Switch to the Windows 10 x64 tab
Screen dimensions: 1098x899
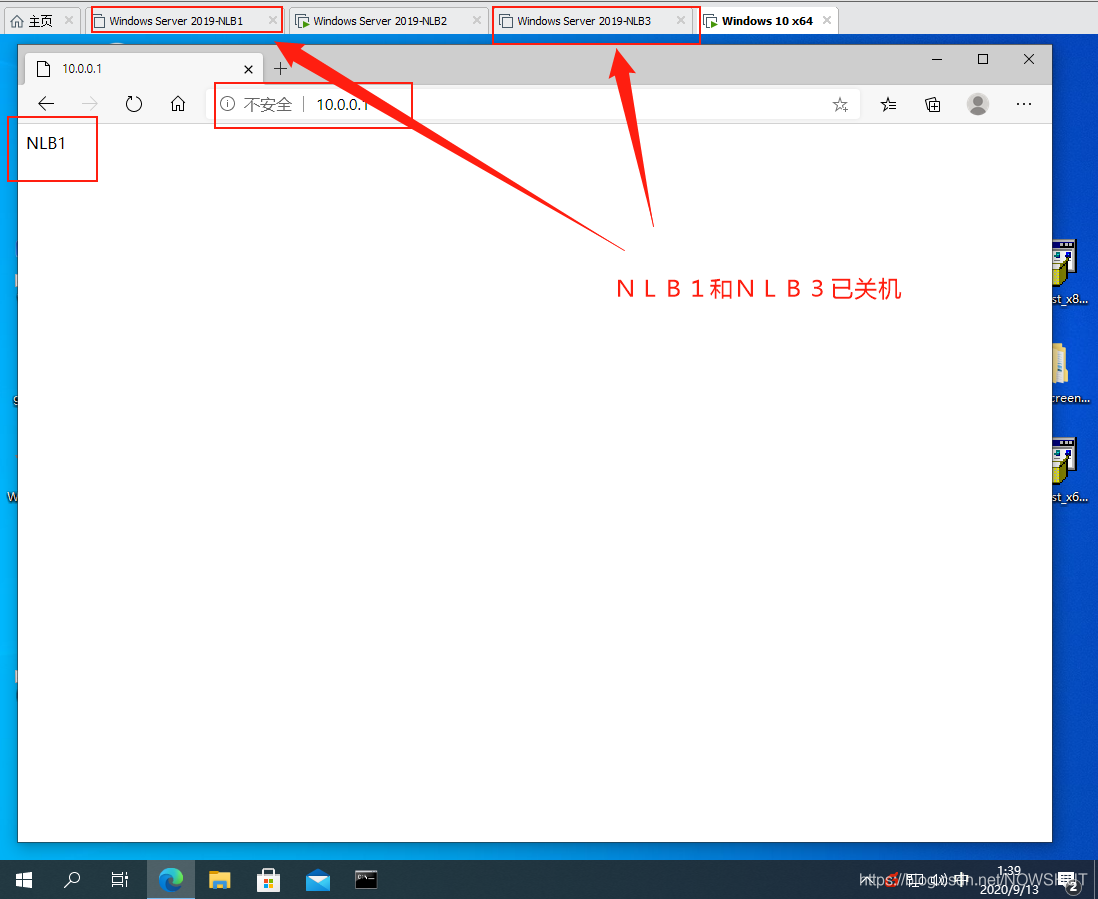pos(763,19)
